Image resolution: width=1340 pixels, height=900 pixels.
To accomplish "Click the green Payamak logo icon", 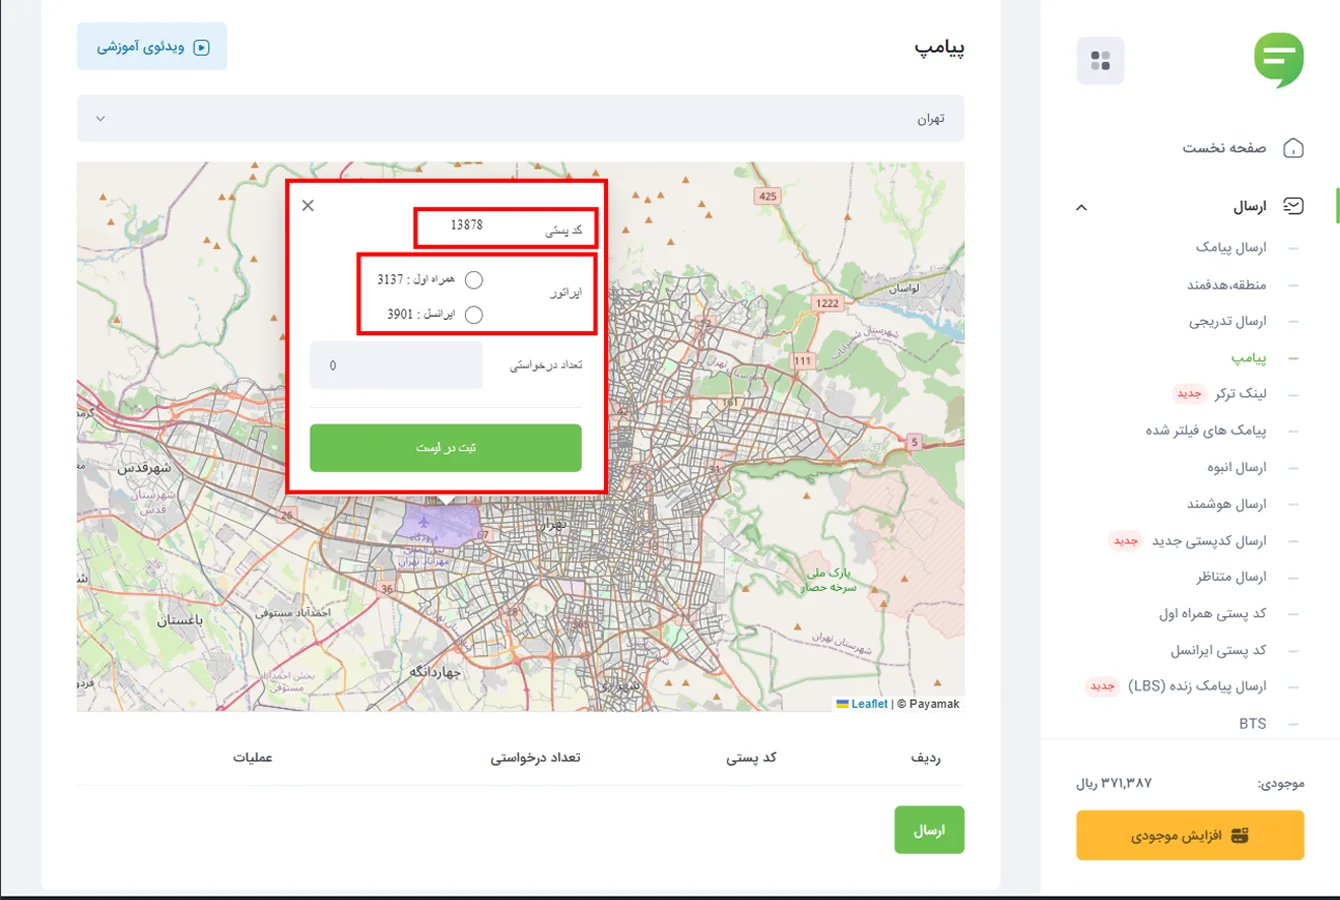I will 1279,60.
